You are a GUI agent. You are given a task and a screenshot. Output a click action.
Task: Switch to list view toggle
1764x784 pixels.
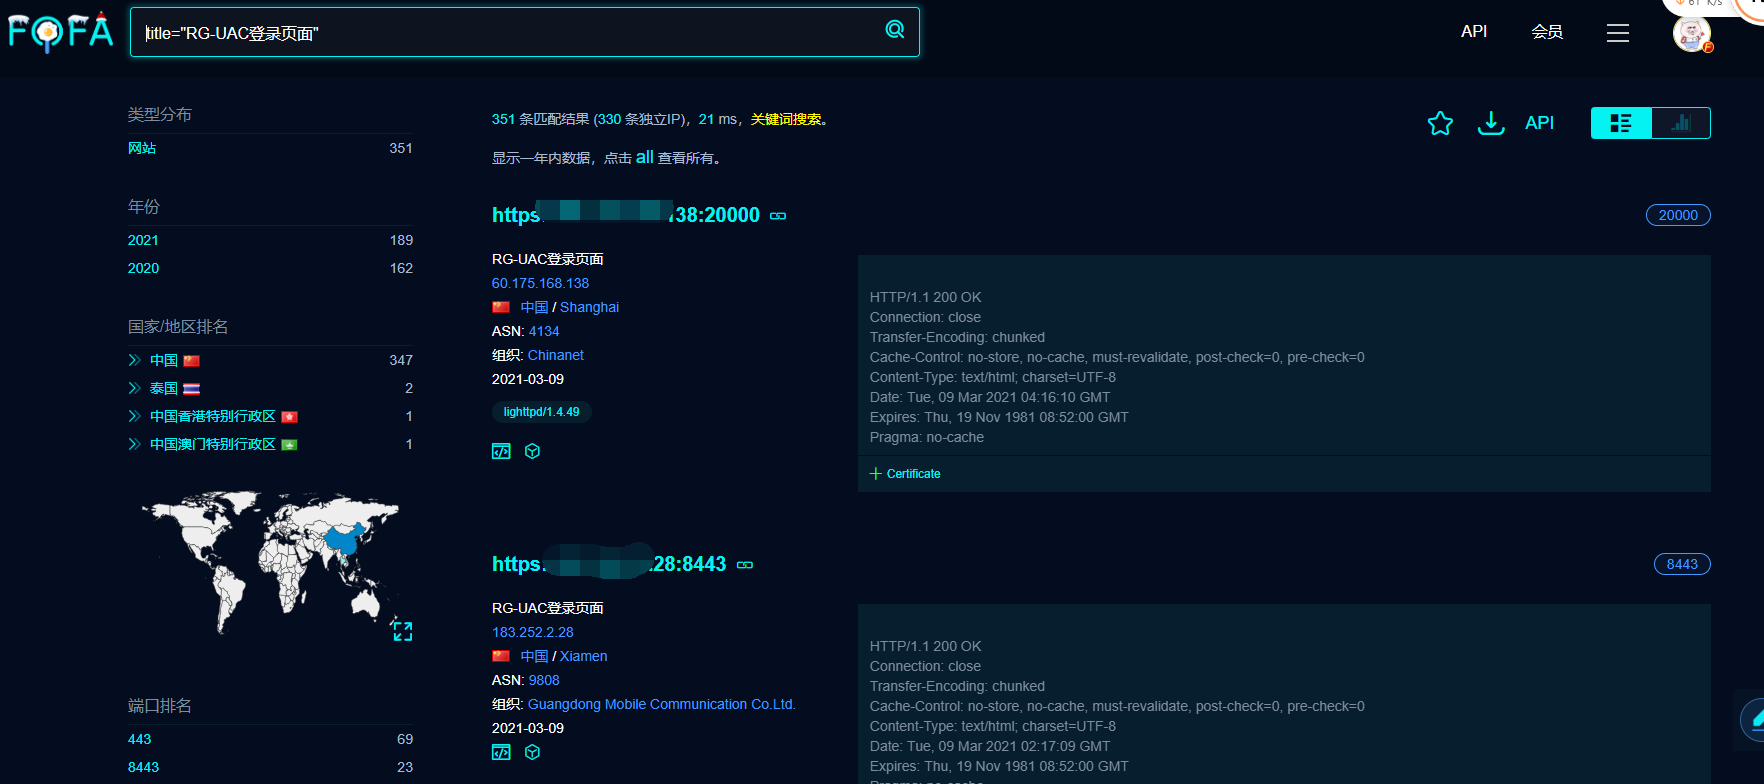pos(1621,123)
